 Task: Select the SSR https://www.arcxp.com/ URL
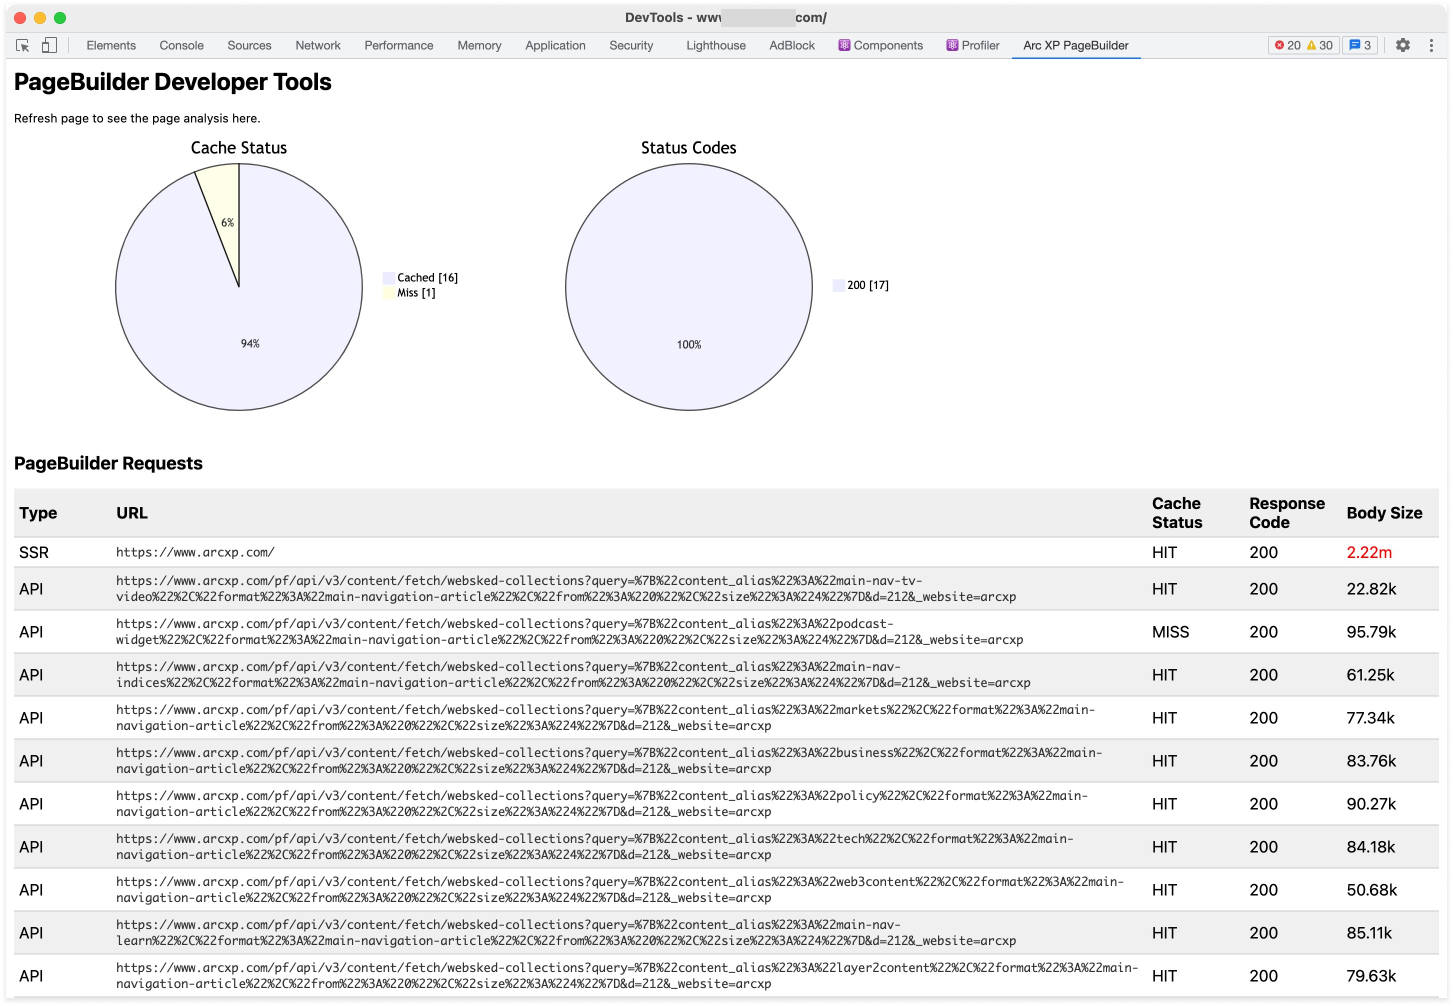click(x=195, y=552)
